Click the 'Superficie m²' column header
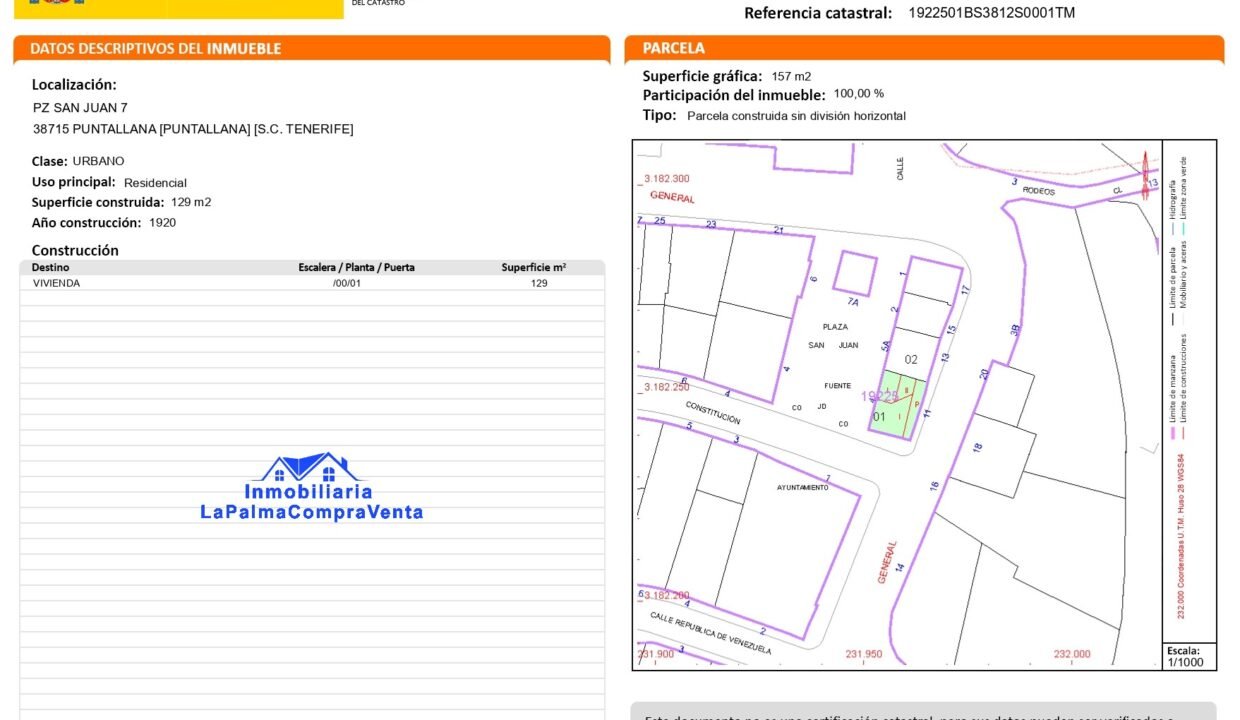 click(x=534, y=268)
